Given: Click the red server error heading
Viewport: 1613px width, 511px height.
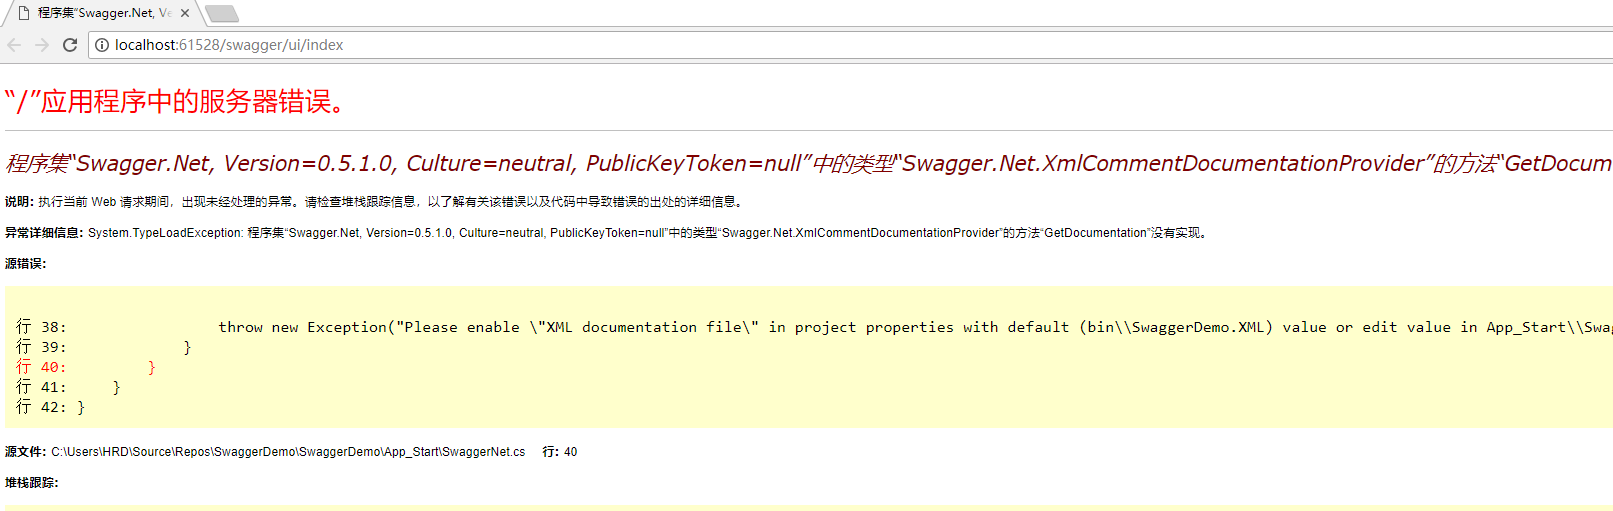Looking at the screenshot, I should click(175, 101).
